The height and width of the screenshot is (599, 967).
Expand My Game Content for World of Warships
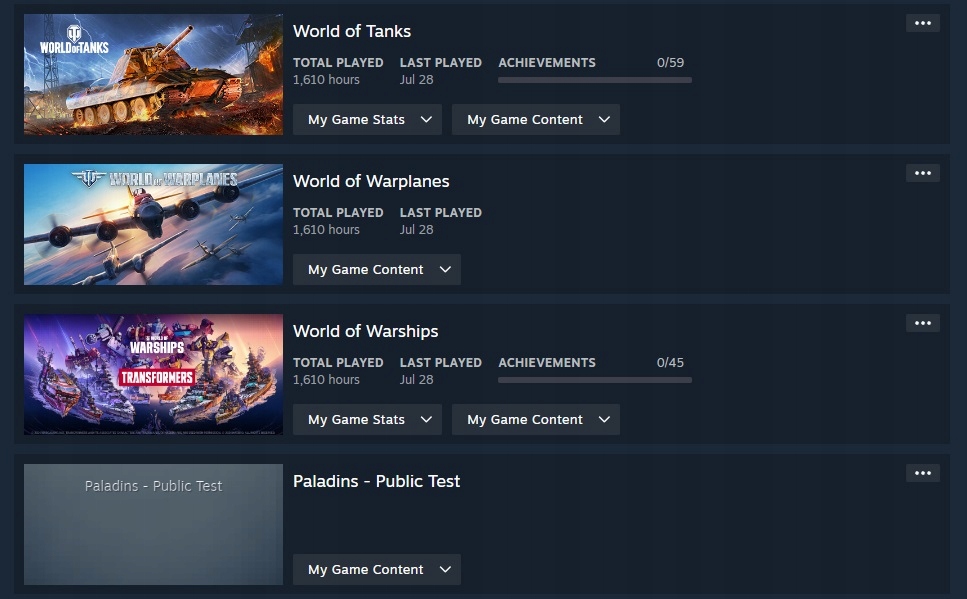click(x=535, y=419)
